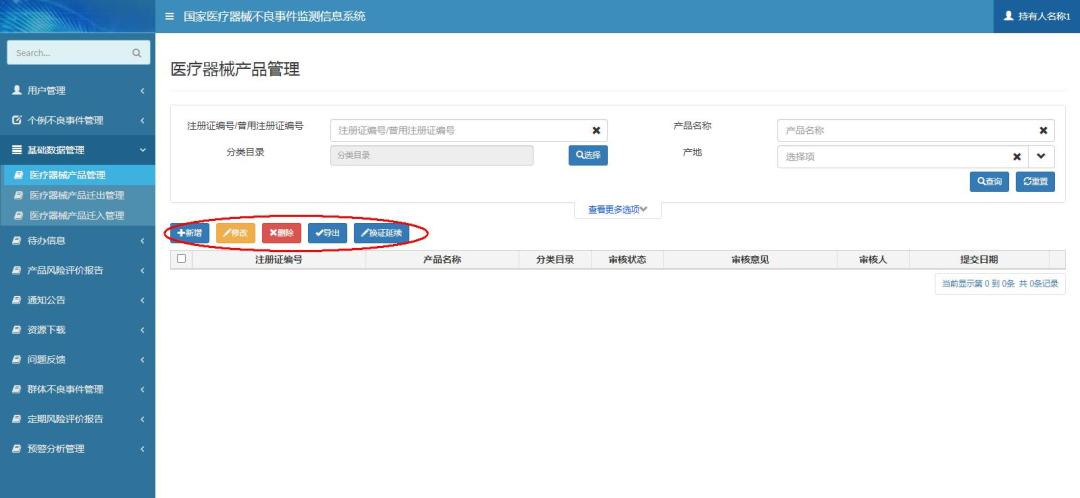Click the 提交日期 column header
Screen dimensions: 1080x498
point(979,260)
